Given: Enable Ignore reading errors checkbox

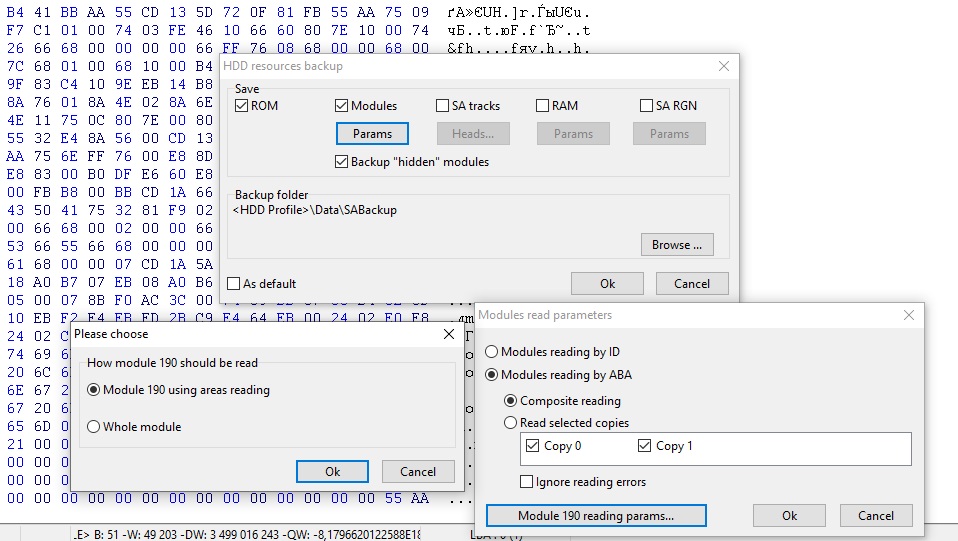Looking at the screenshot, I should [x=527, y=482].
